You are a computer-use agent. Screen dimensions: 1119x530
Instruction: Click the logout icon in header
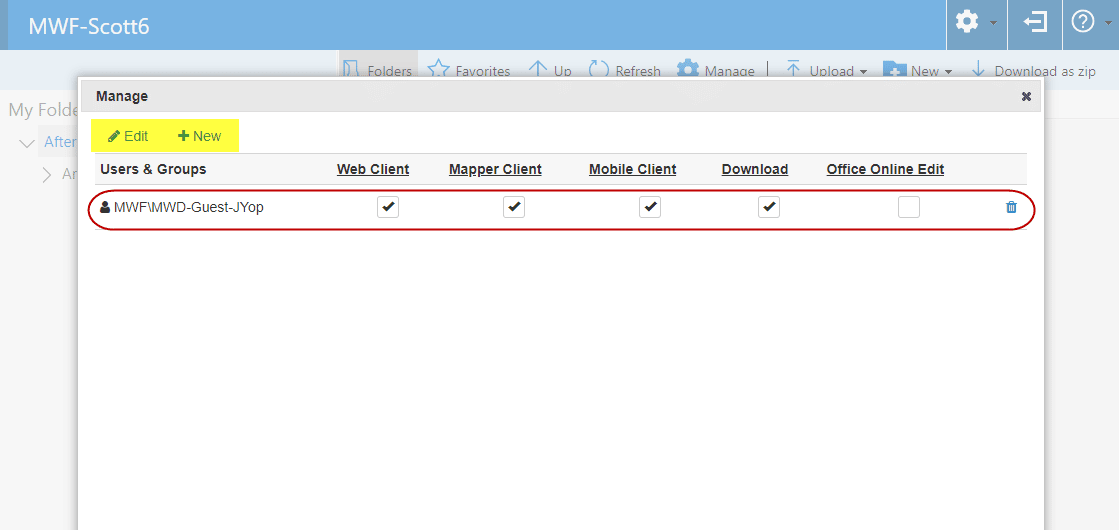click(1035, 22)
